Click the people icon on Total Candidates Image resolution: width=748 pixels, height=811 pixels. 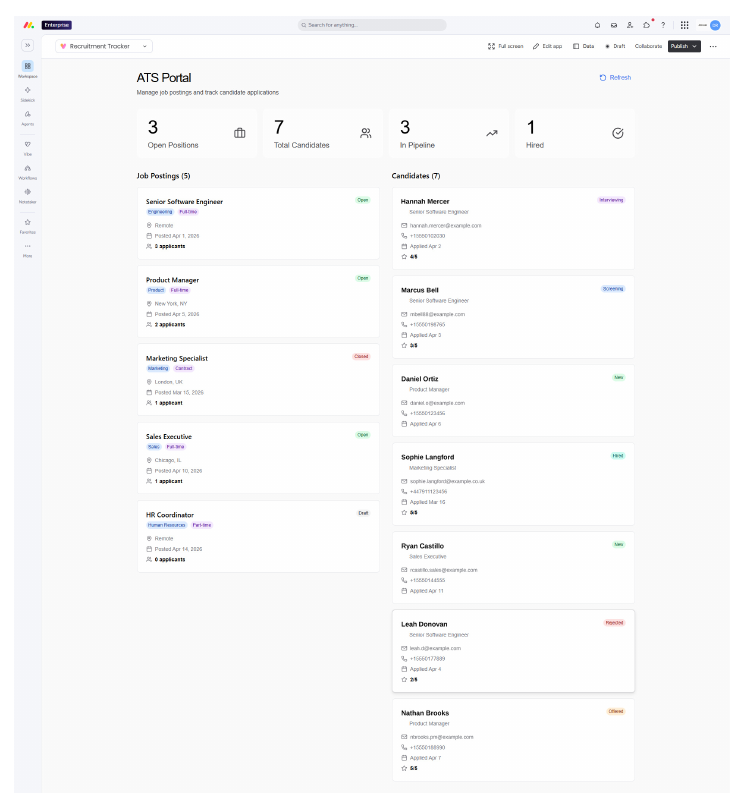coord(366,133)
